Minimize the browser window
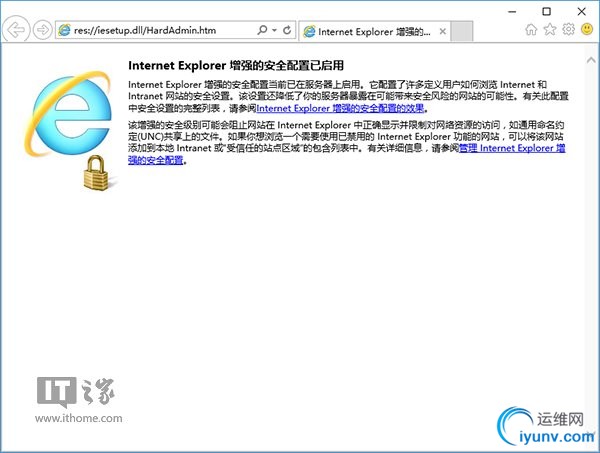The width and height of the screenshot is (600, 453). click(x=512, y=12)
